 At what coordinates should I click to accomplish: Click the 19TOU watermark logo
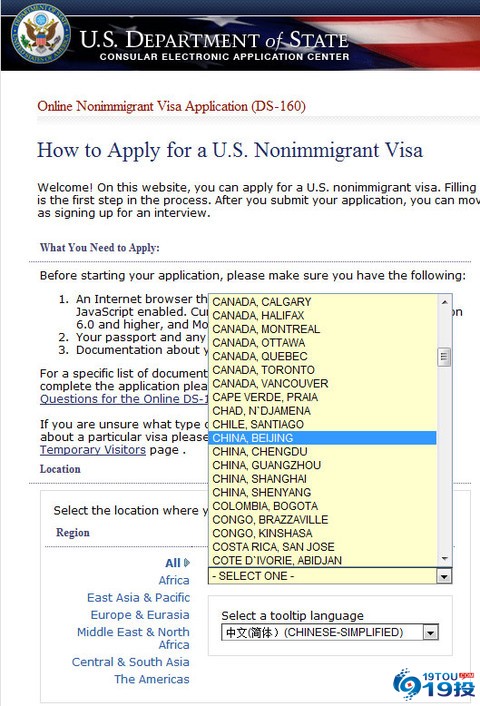pos(434,685)
